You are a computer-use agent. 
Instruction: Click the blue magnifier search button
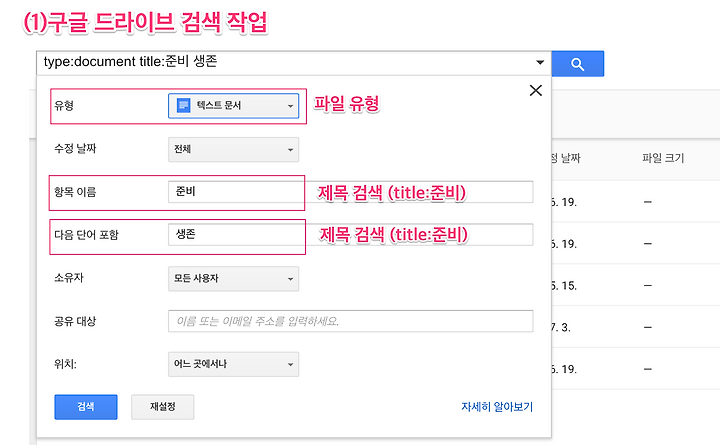[x=577, y=64]
